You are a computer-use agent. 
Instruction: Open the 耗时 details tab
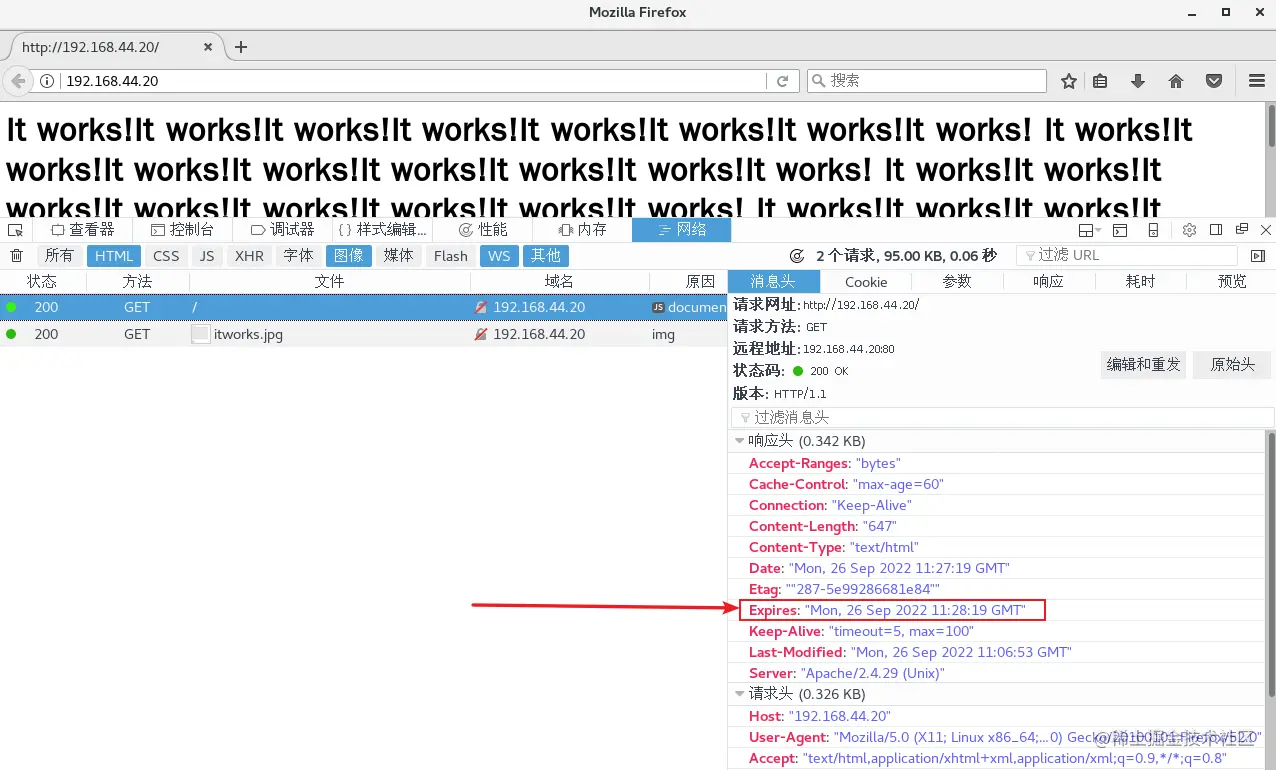pos(1141,282)
